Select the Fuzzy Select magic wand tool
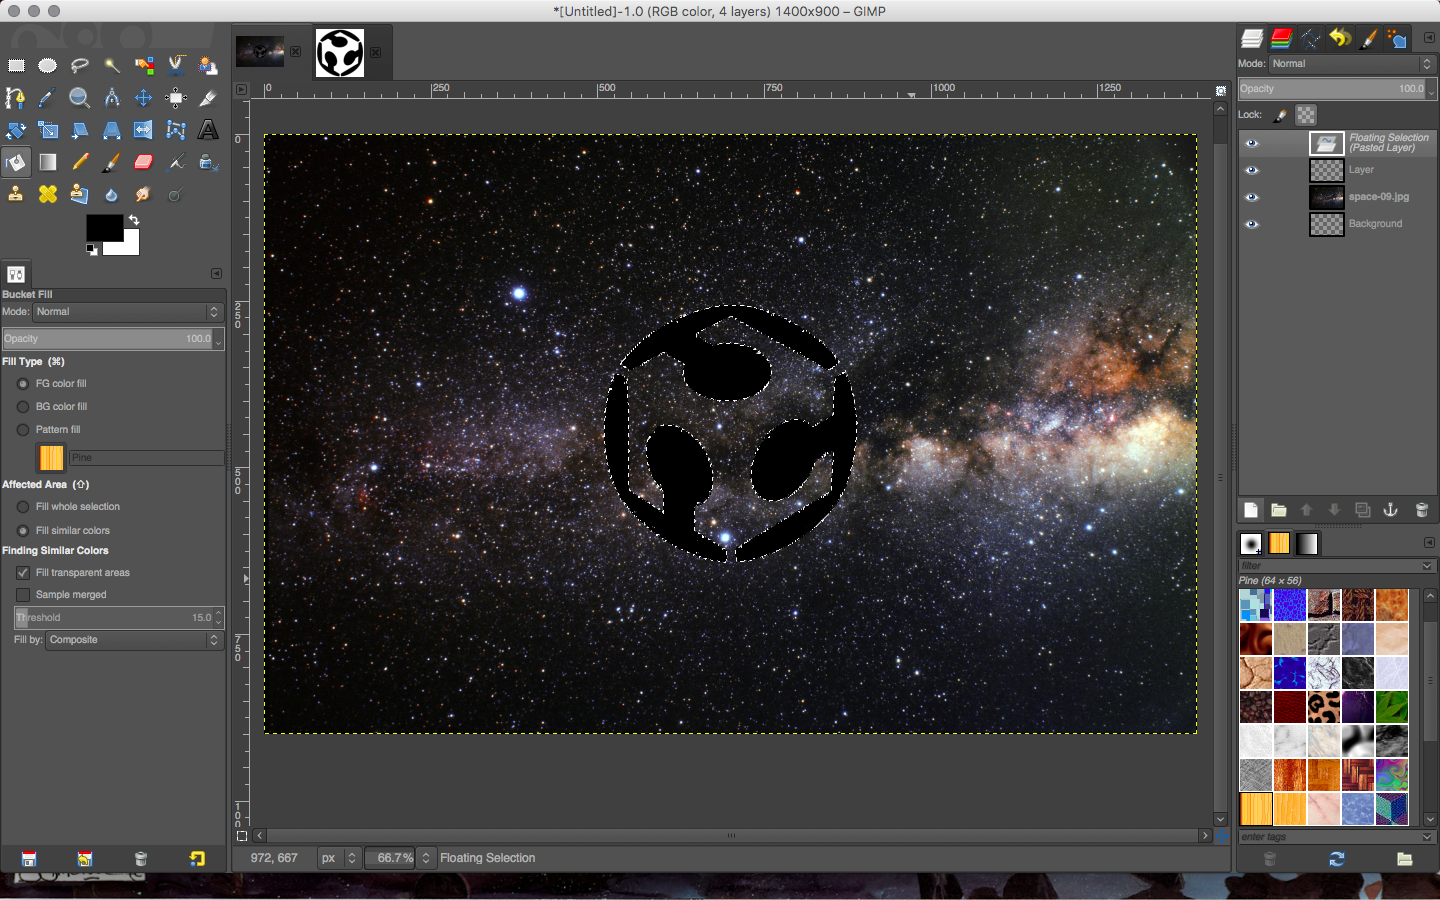 [112, 66]
